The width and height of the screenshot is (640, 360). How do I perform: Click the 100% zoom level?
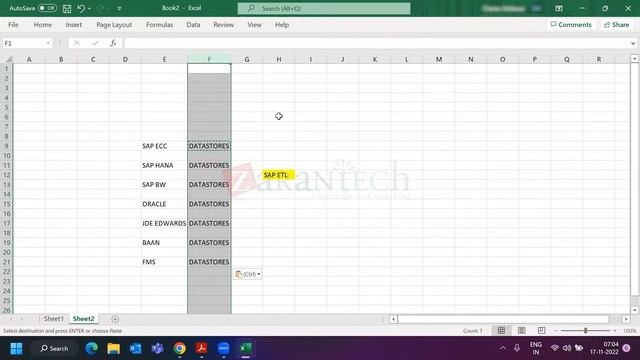coord(629,331)
